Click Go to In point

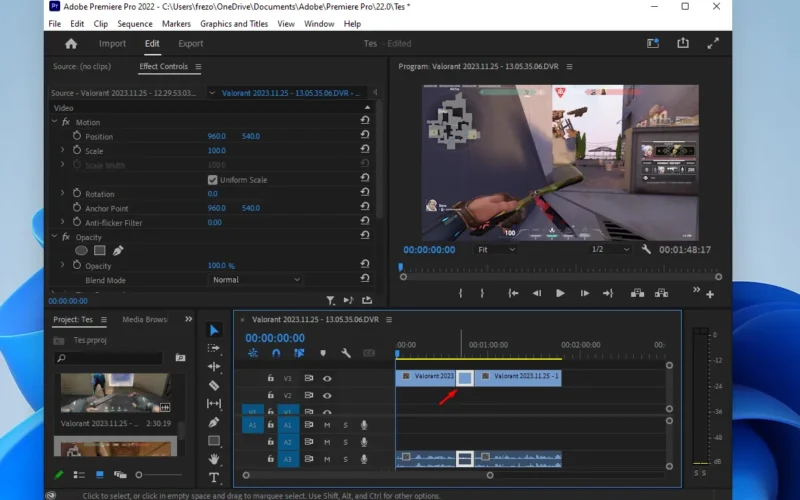click(x=513, y=293)
